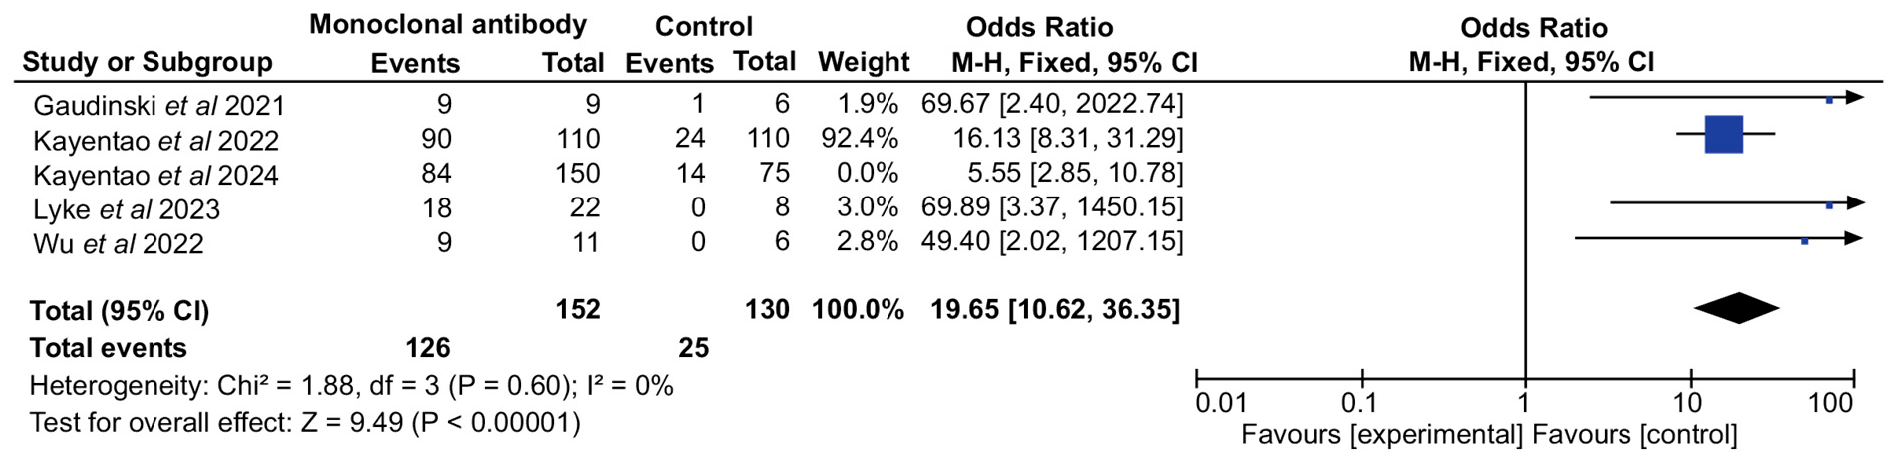Image resolution: width=1897 pixels, height=465 pixels.
Task: Click the 0.01 tick label on the axis
Action: pyautogui.click(x=1220, y=404)
